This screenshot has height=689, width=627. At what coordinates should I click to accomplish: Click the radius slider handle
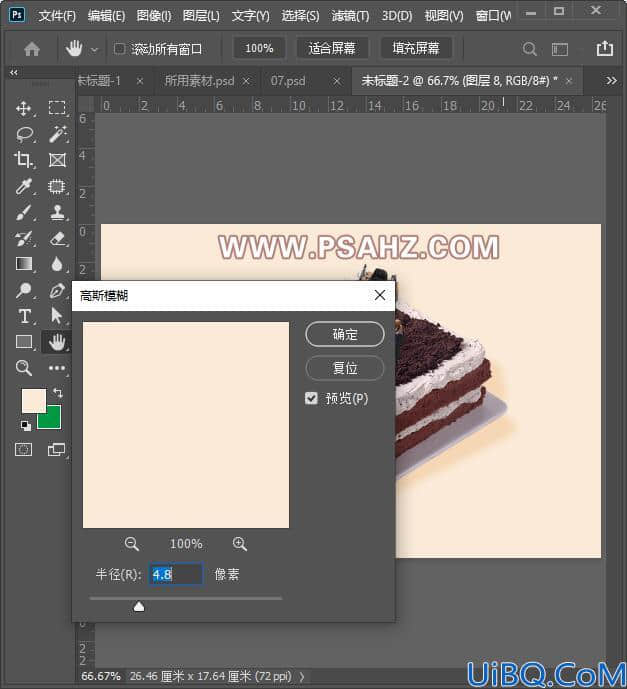point(139,607)
